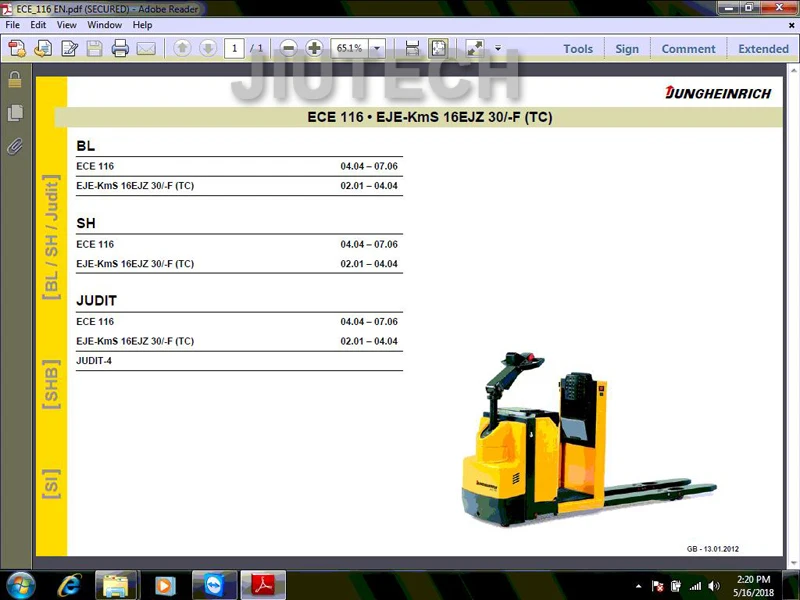
Task: Open the Comment pane
Action: click(688, 49)
